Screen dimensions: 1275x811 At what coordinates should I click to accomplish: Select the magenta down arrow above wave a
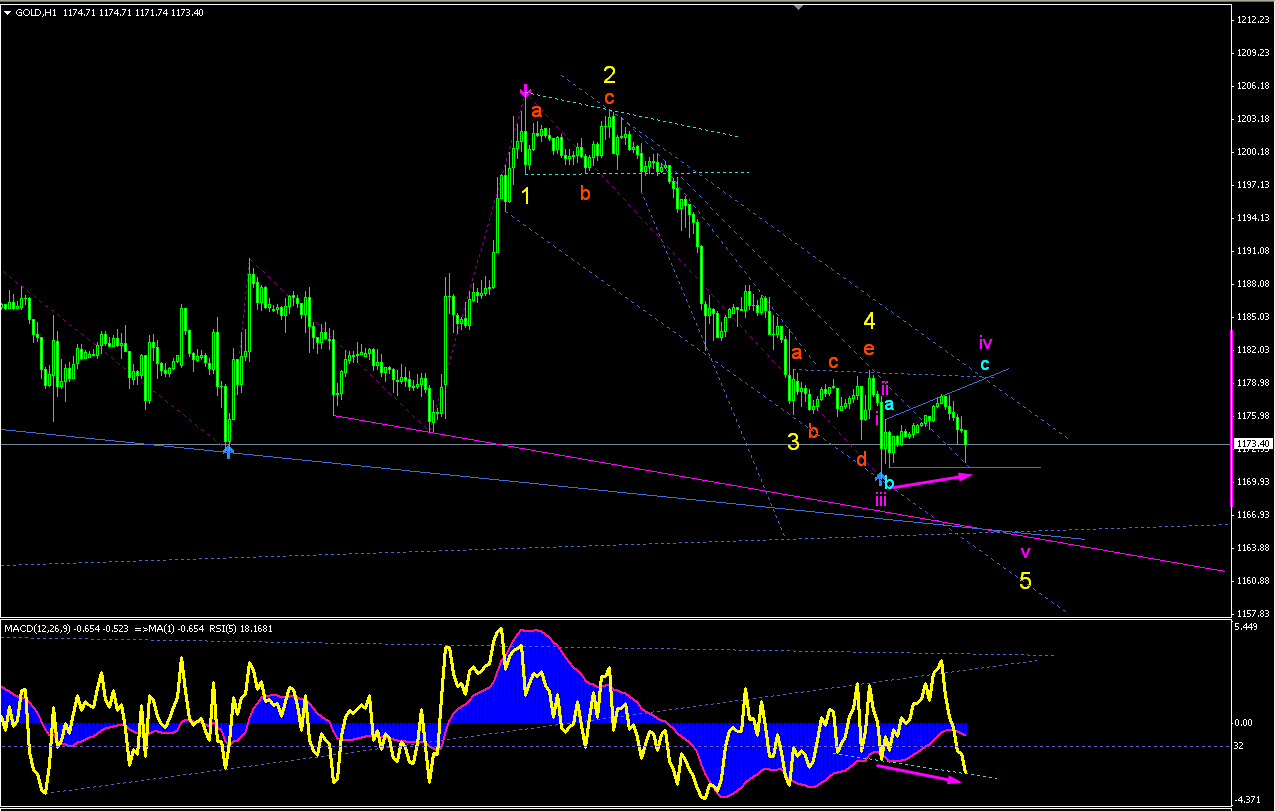(525, 92)
